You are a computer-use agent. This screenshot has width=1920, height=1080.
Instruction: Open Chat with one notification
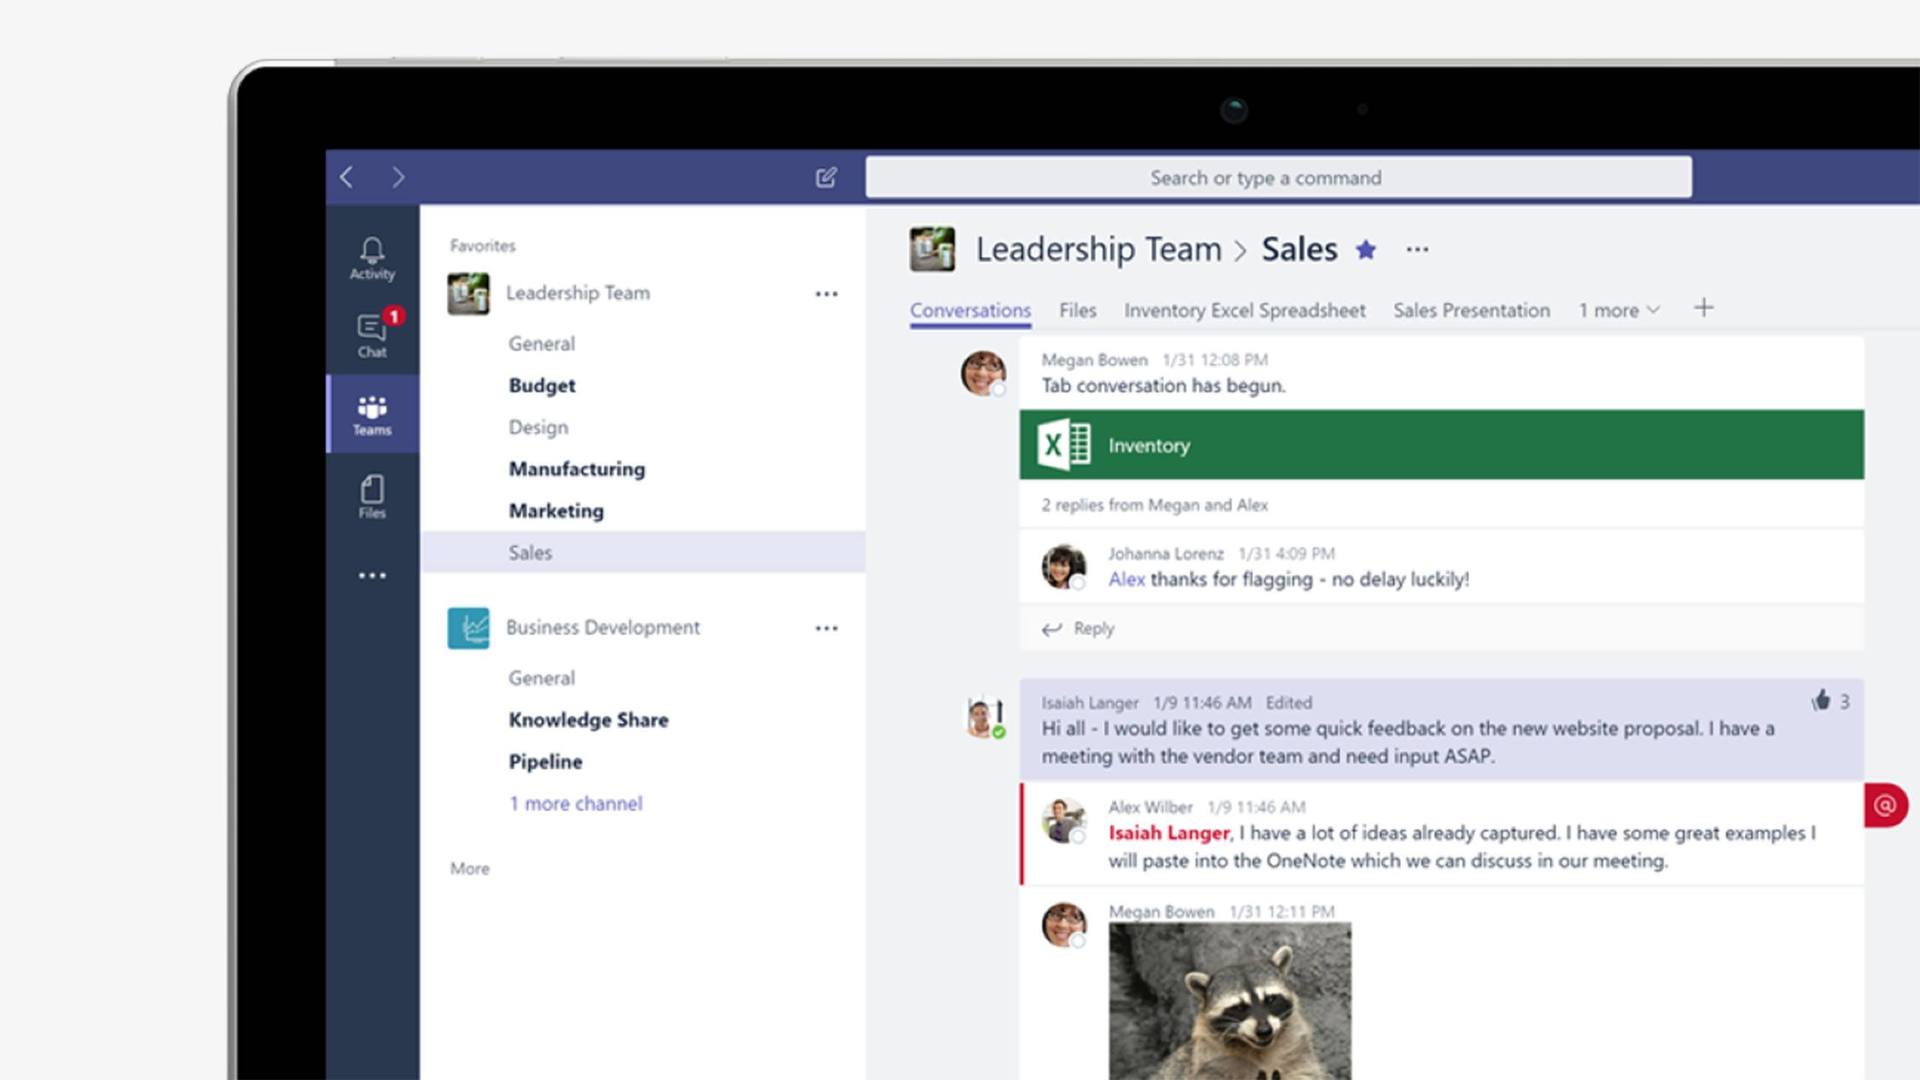click(x=372, y=336)
